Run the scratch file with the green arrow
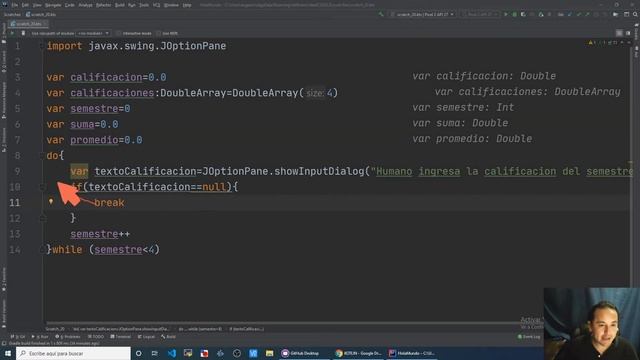This screenshot has width=640, height=360. (x=12, y=33)
